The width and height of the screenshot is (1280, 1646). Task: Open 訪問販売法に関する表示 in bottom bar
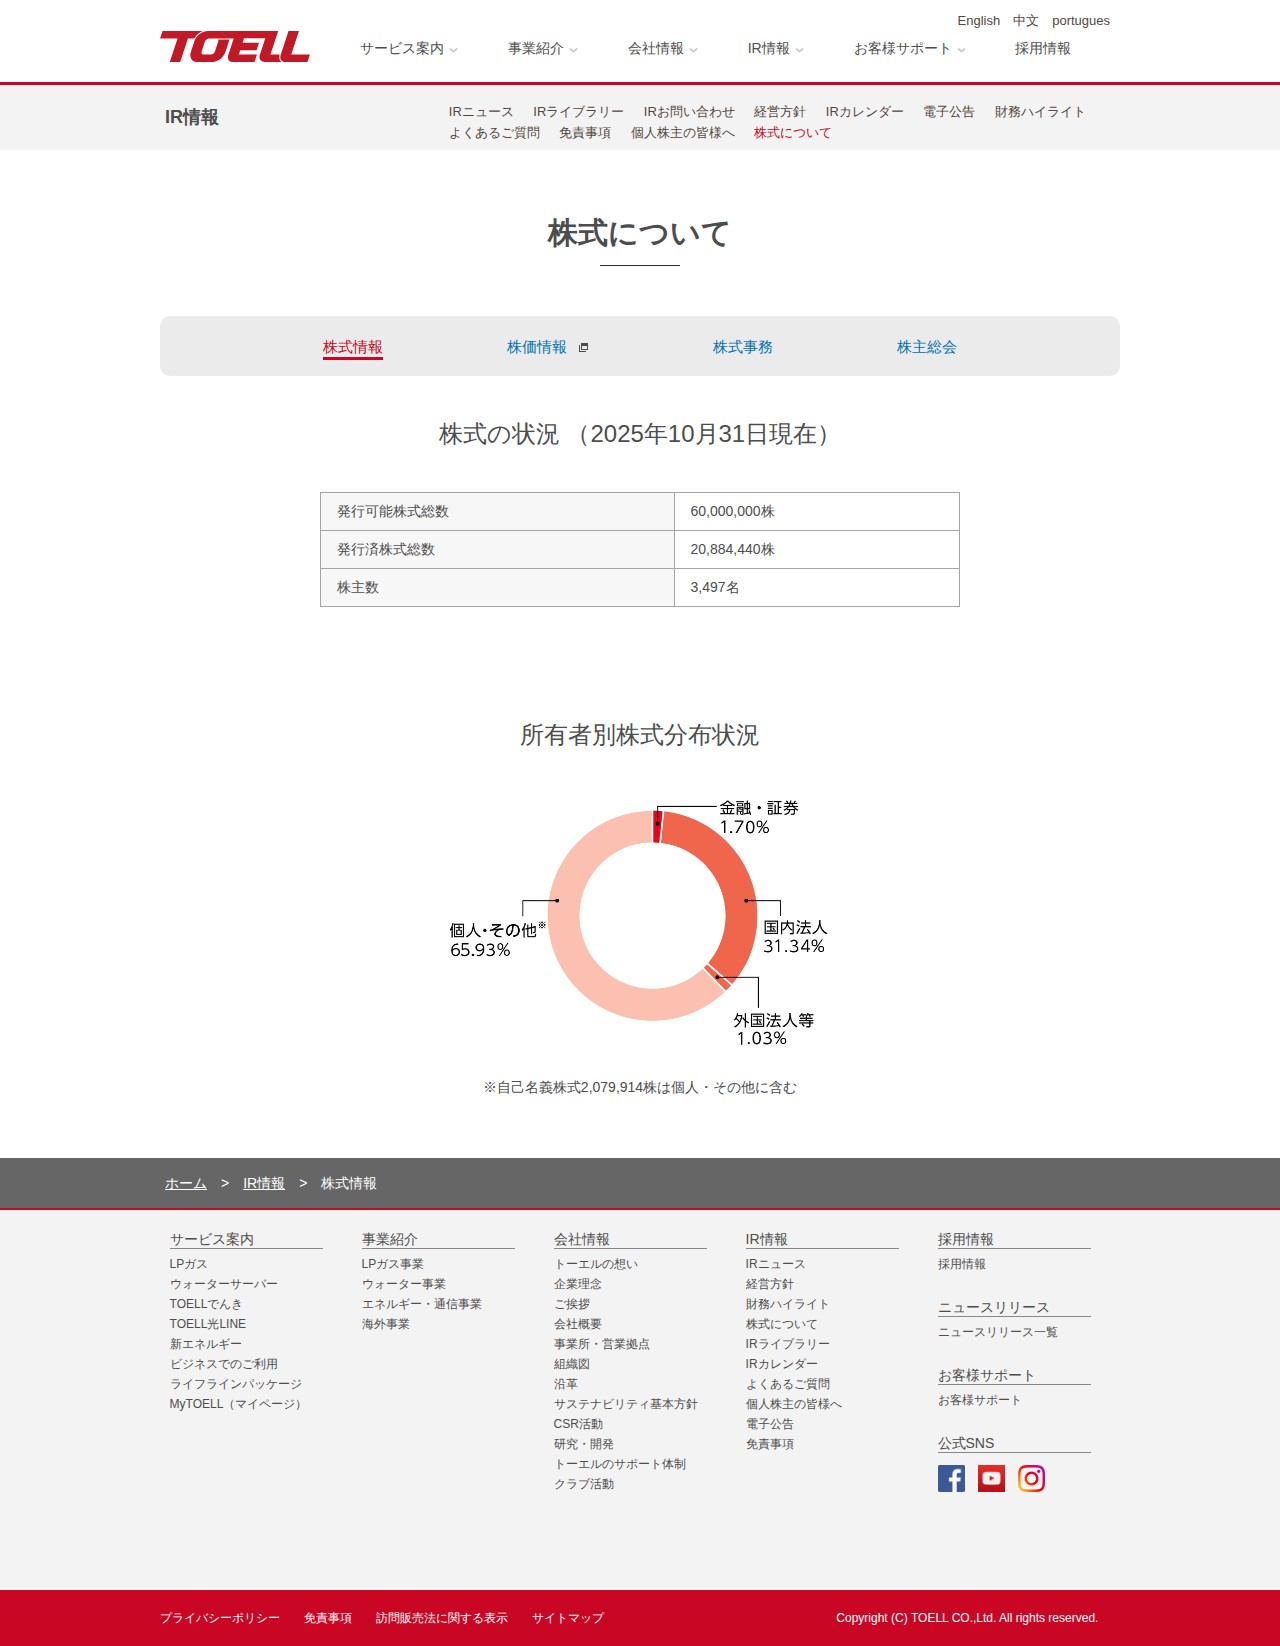(442, 1618)
